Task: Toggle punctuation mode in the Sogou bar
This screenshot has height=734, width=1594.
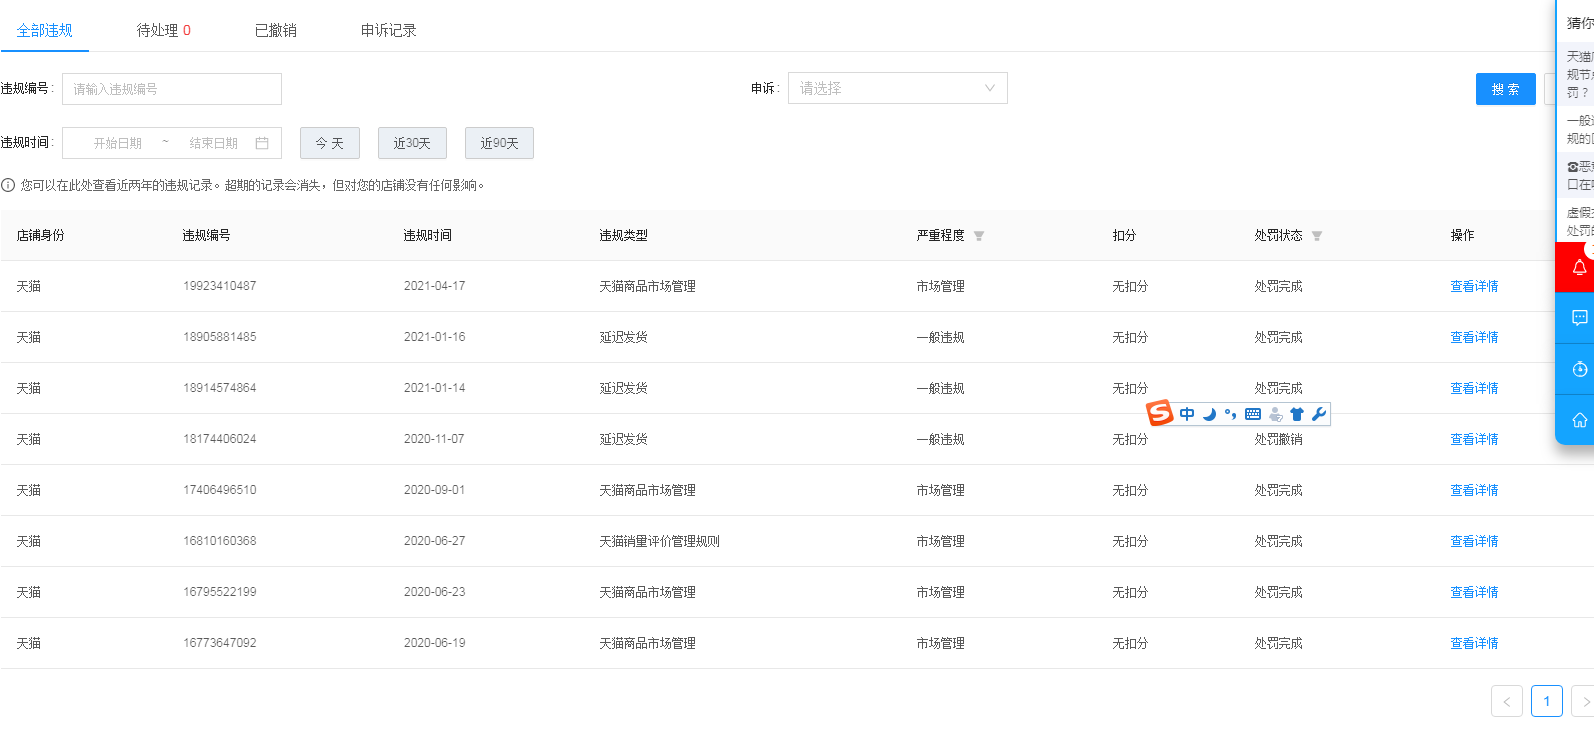Action: point(1230,414)
